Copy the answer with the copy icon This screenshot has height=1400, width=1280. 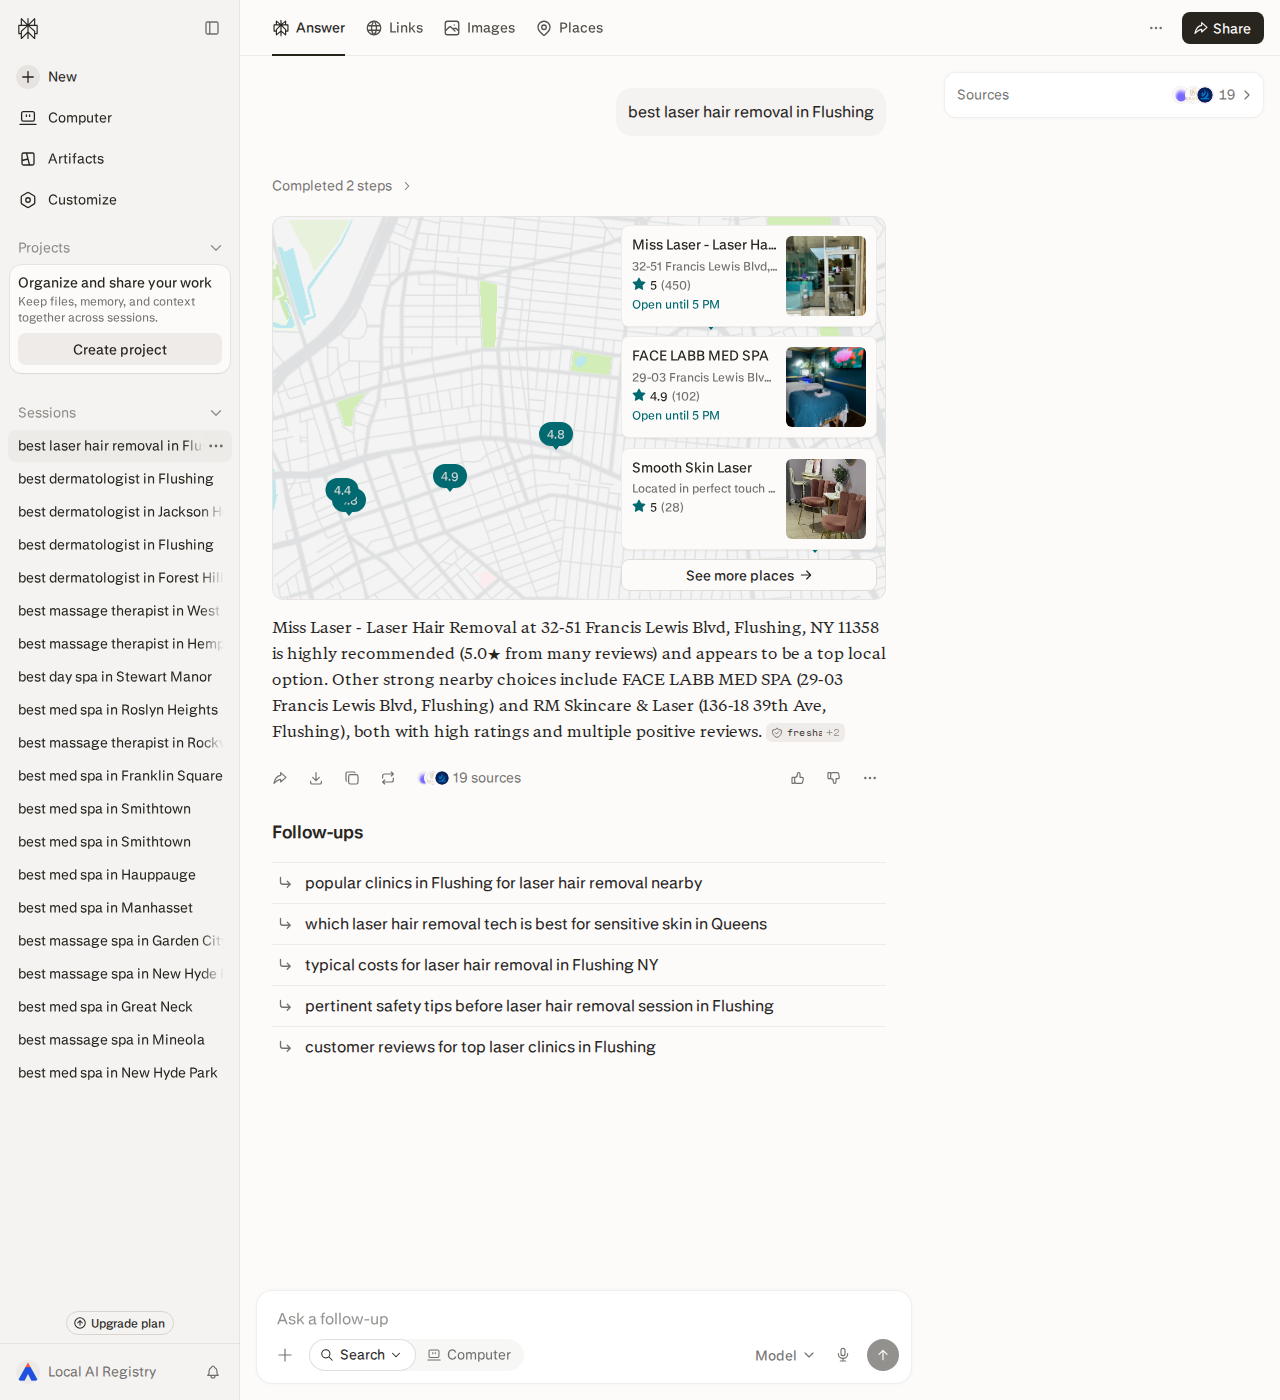(x=352, y=778)
